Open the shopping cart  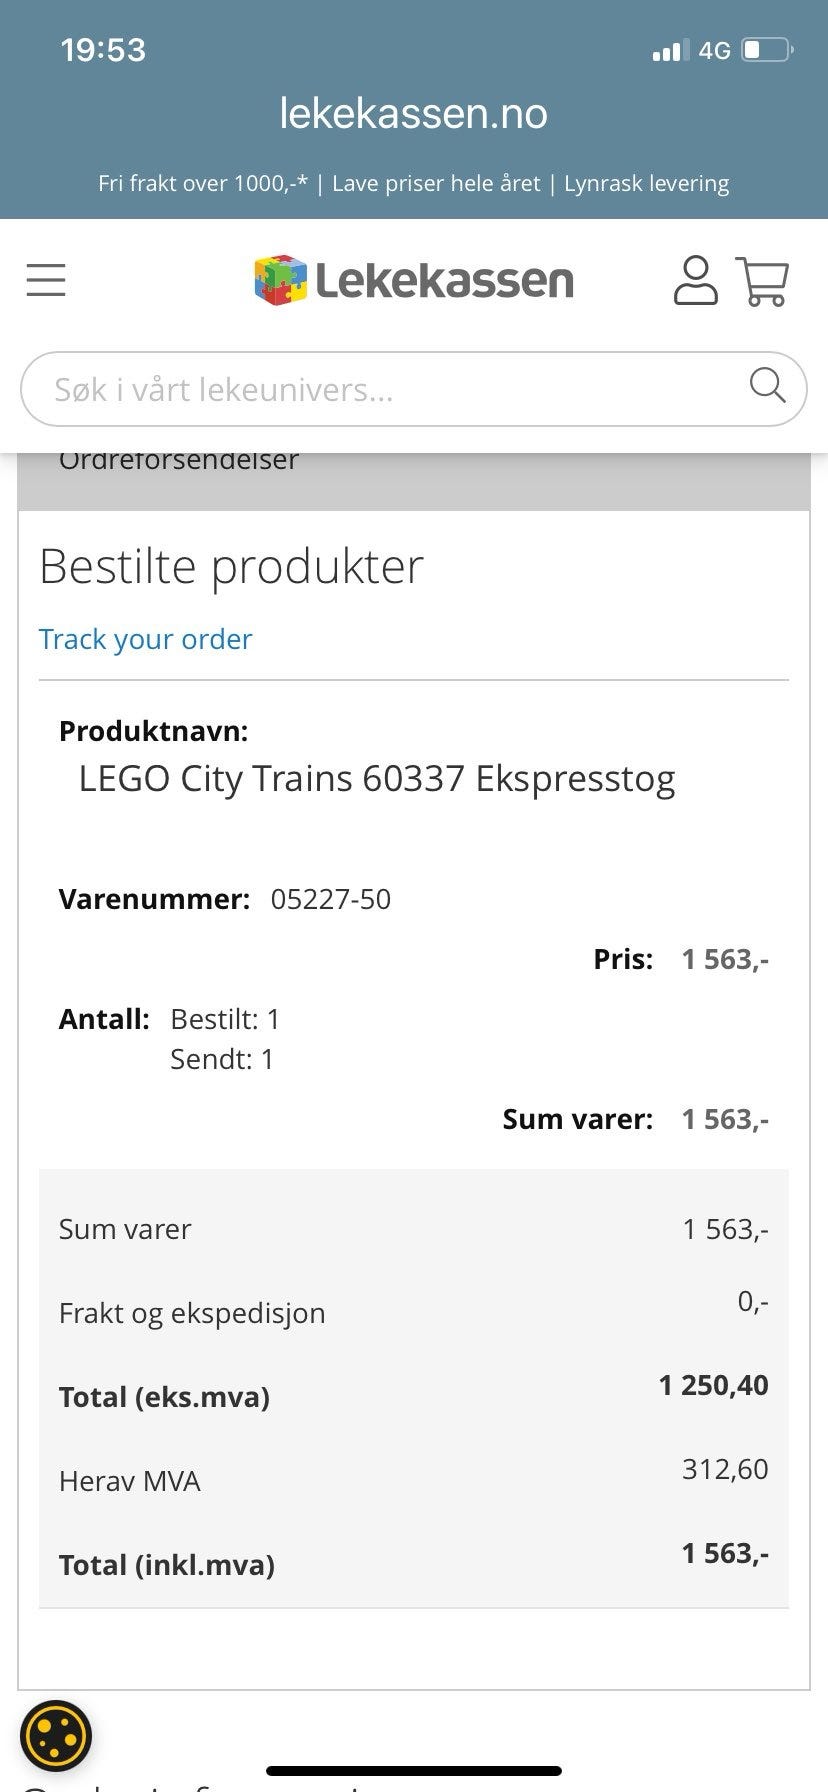[763, 281]
